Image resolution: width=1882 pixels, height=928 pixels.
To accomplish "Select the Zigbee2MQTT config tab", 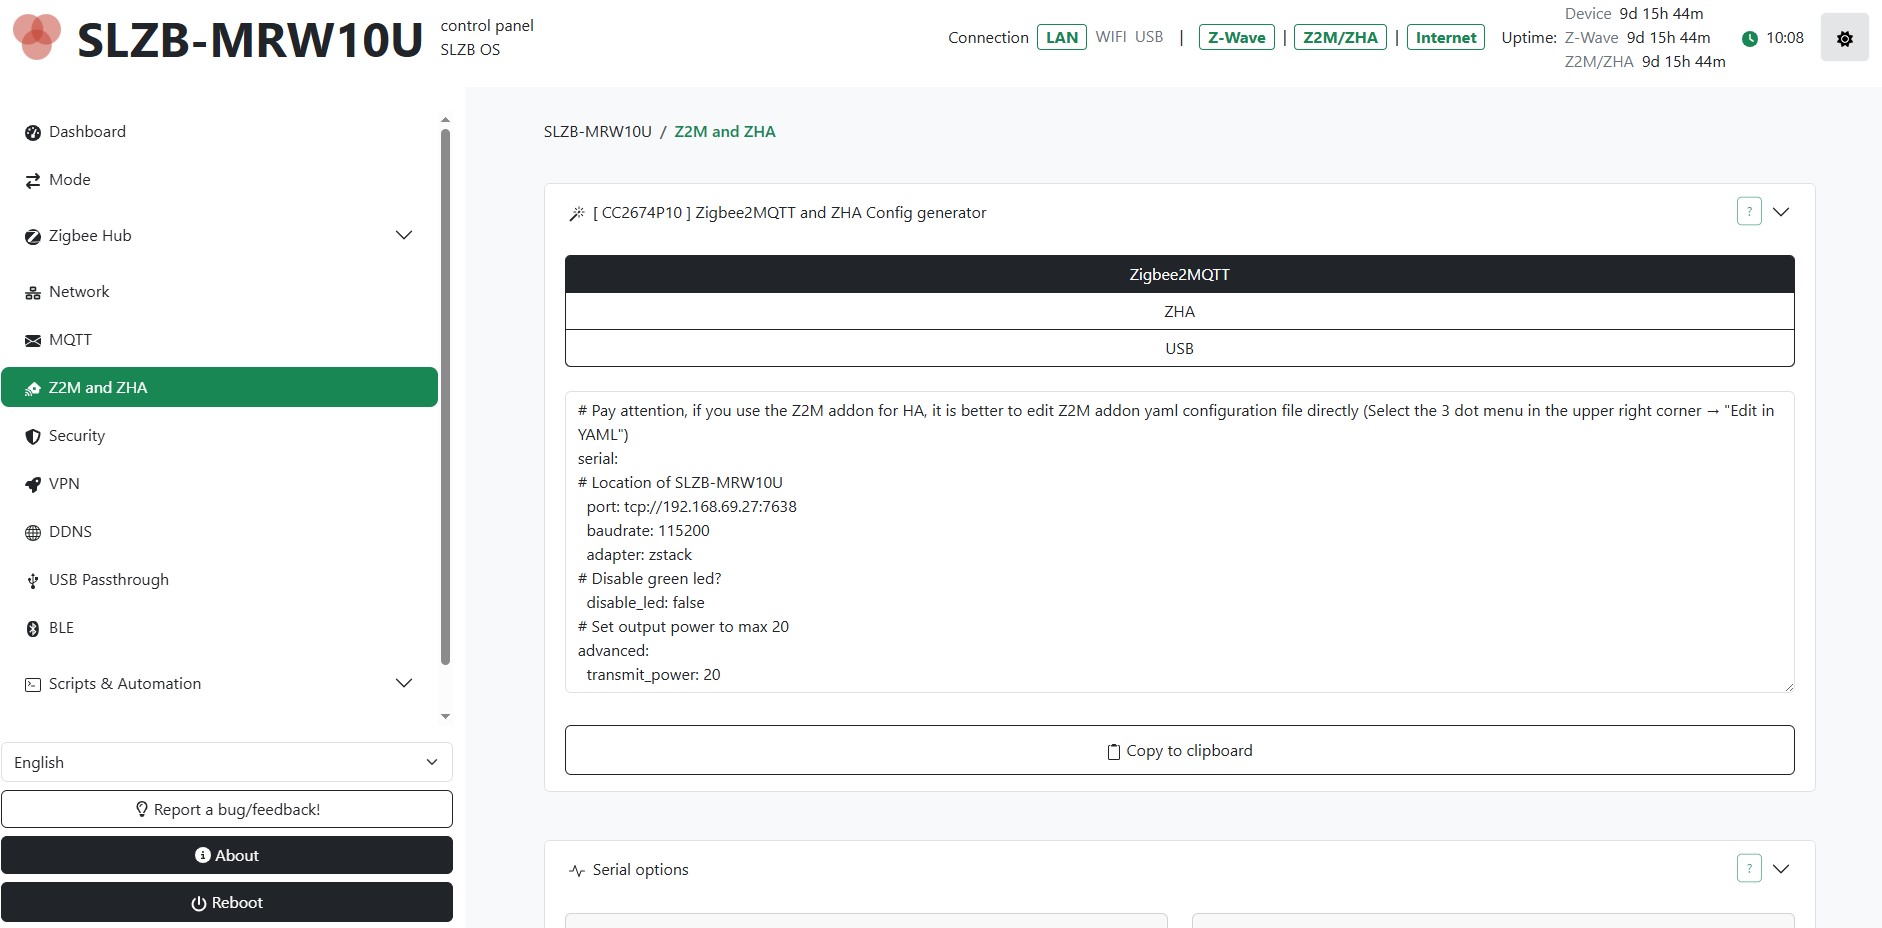I will pos(1180,274).
